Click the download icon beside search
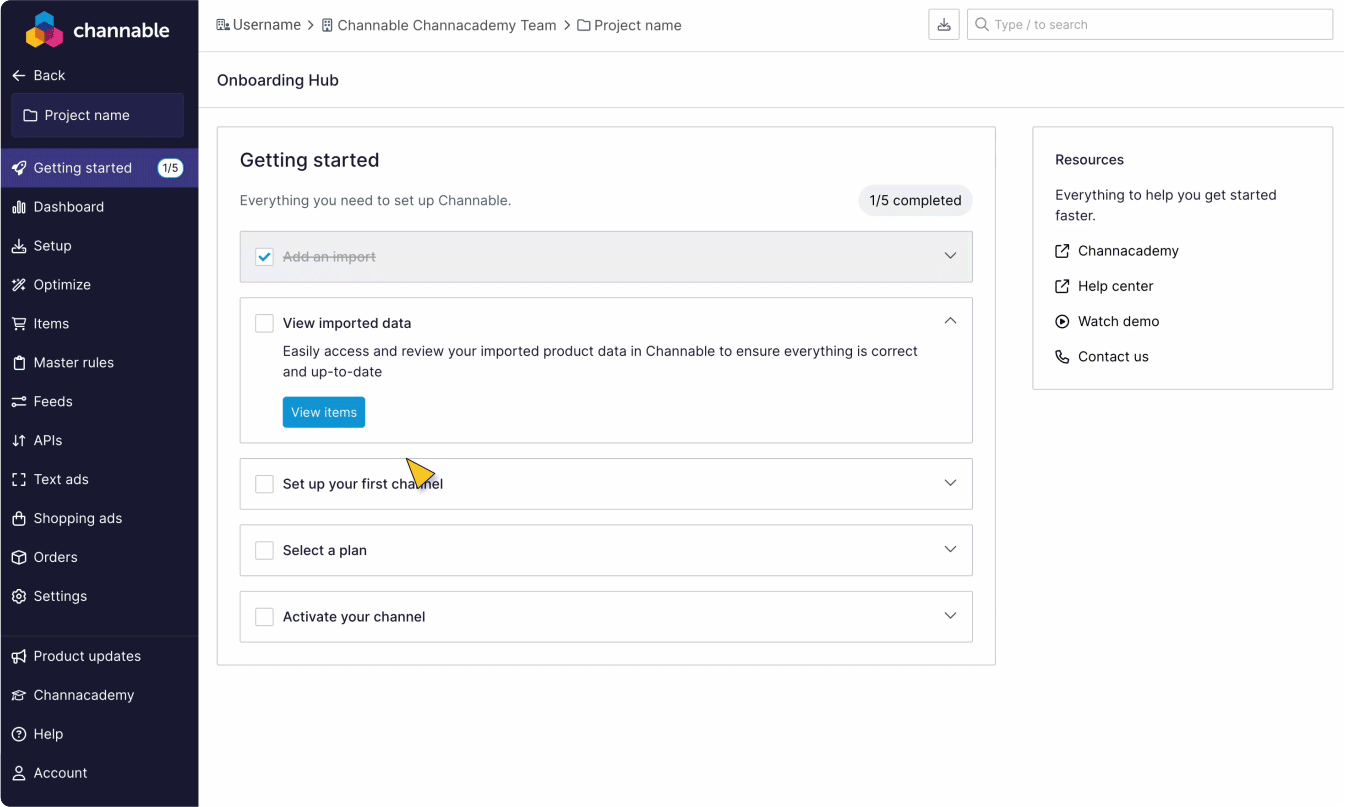1345x807 pixels. coord(944,25)
